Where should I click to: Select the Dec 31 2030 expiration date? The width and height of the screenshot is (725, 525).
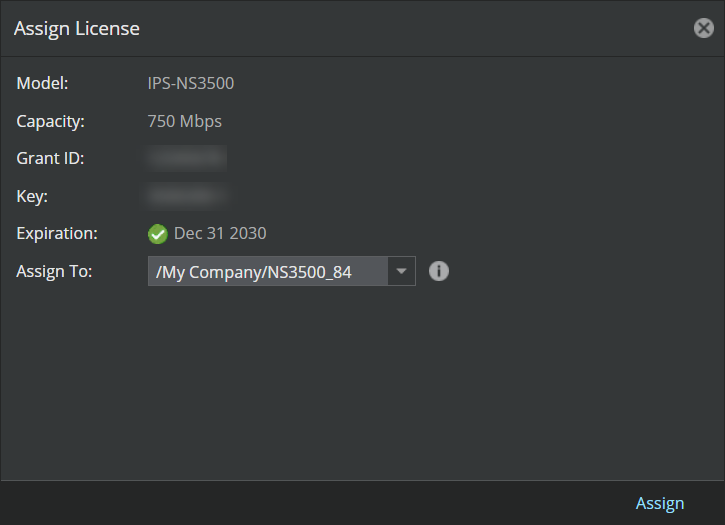[220, 233]
